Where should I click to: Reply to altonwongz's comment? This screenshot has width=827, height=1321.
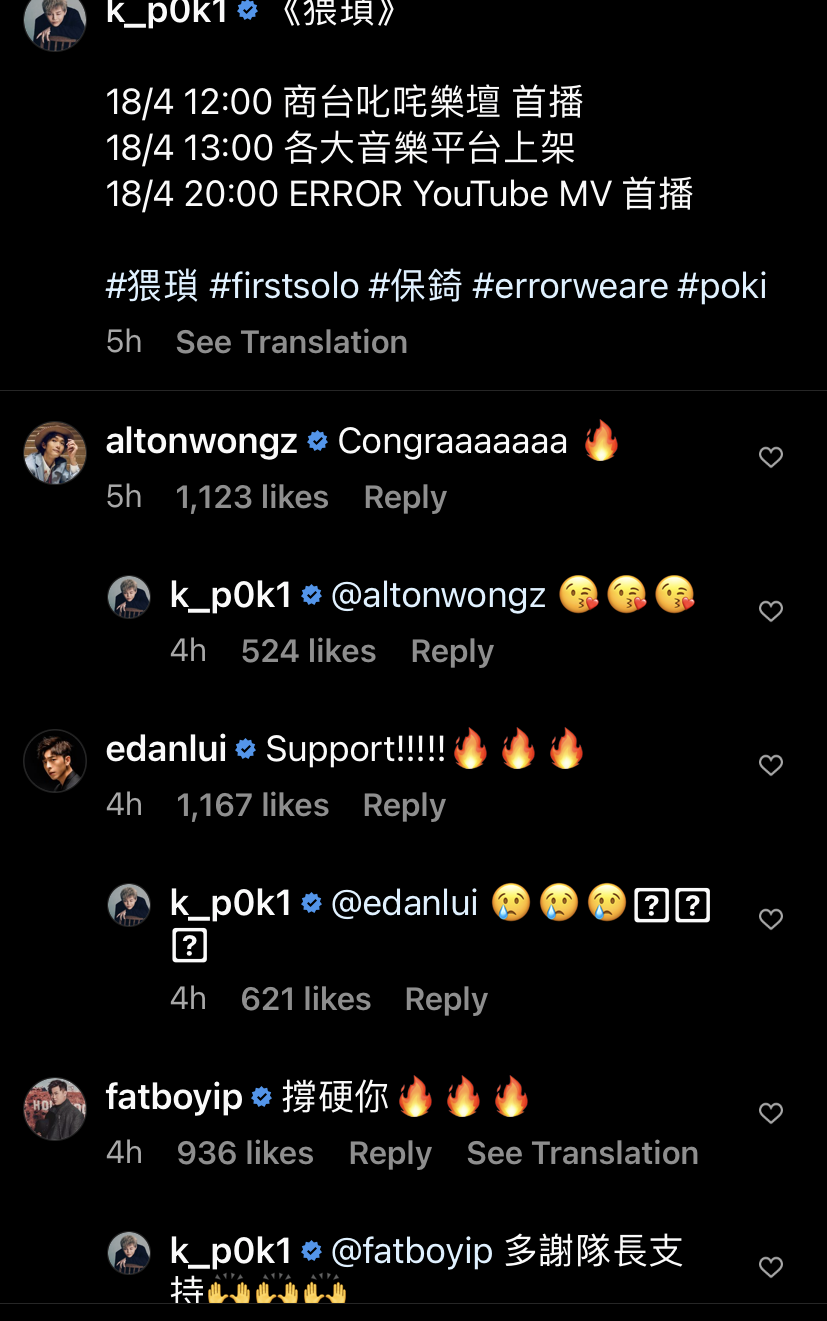[x=405, y=497]
